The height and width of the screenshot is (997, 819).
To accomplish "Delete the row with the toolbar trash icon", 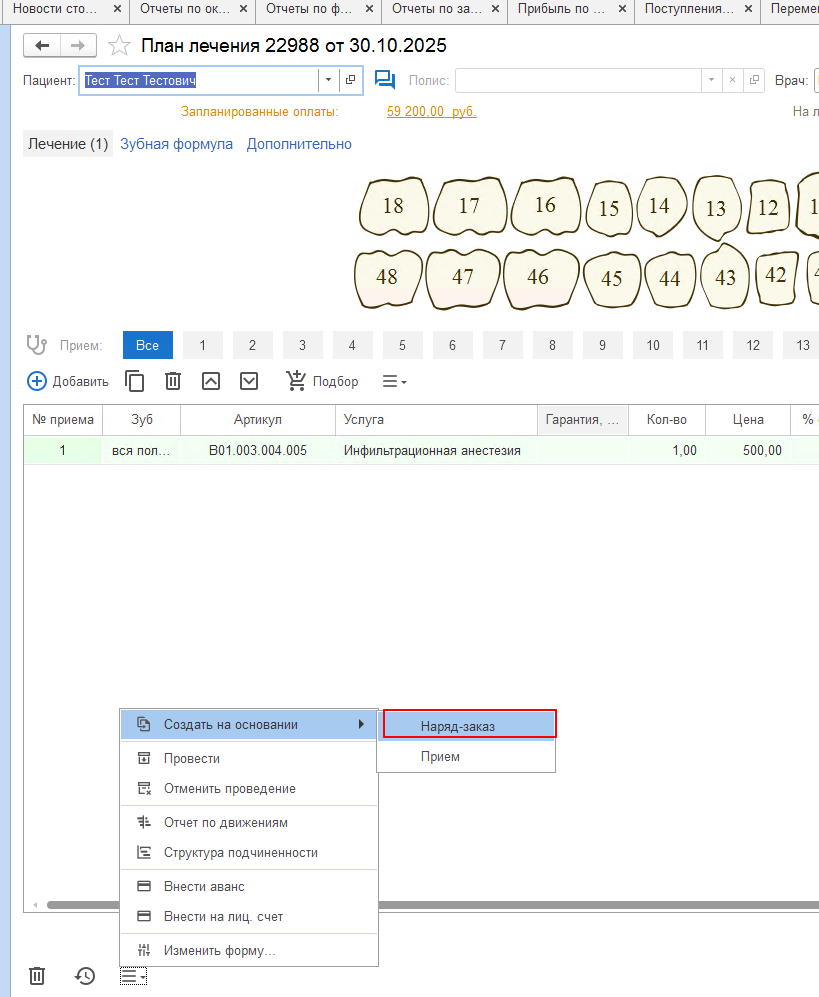I will click(173, 381).
